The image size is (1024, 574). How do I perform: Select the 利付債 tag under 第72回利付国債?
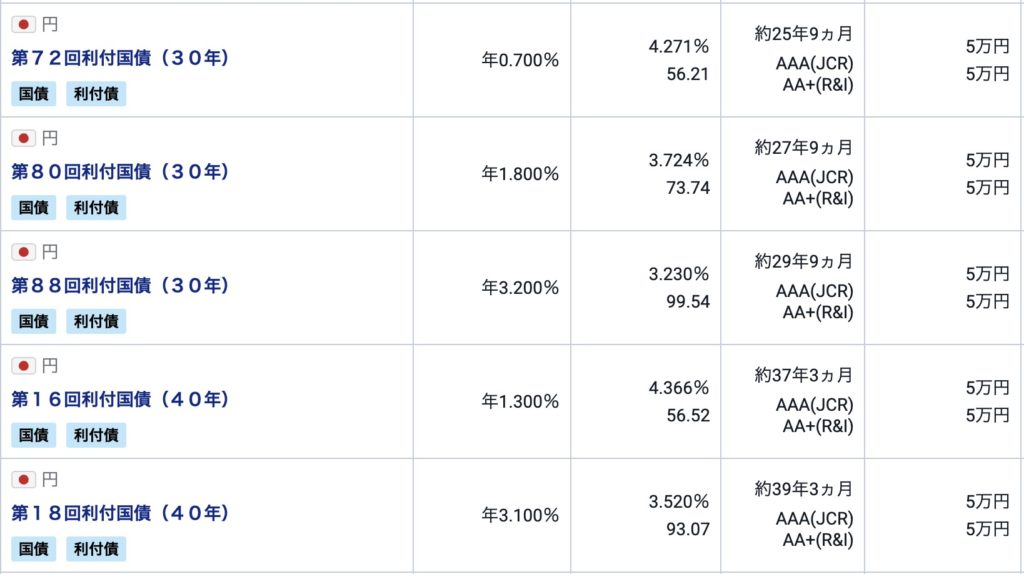coord(96,94)
